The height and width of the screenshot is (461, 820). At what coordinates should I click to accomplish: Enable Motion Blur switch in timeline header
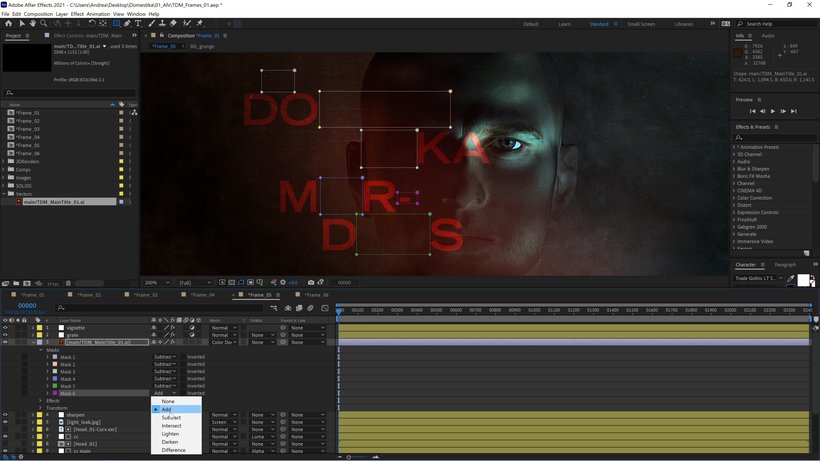click(310, 308)
